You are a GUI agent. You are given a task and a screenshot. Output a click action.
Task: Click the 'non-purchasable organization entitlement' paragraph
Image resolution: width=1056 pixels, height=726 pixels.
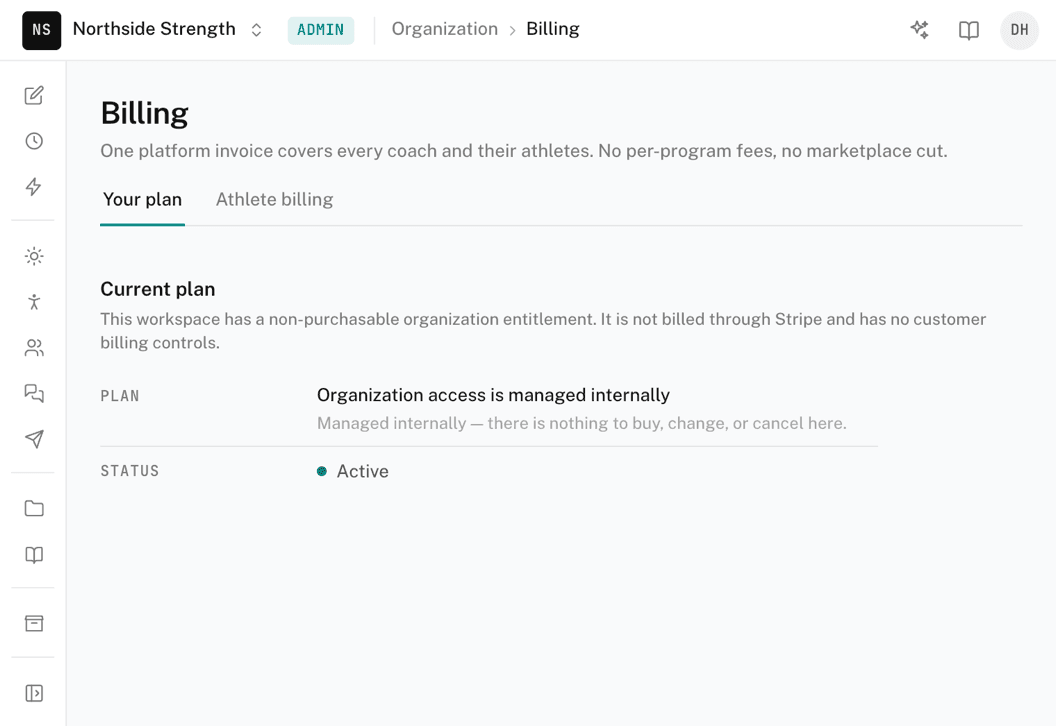pos(543,331)
